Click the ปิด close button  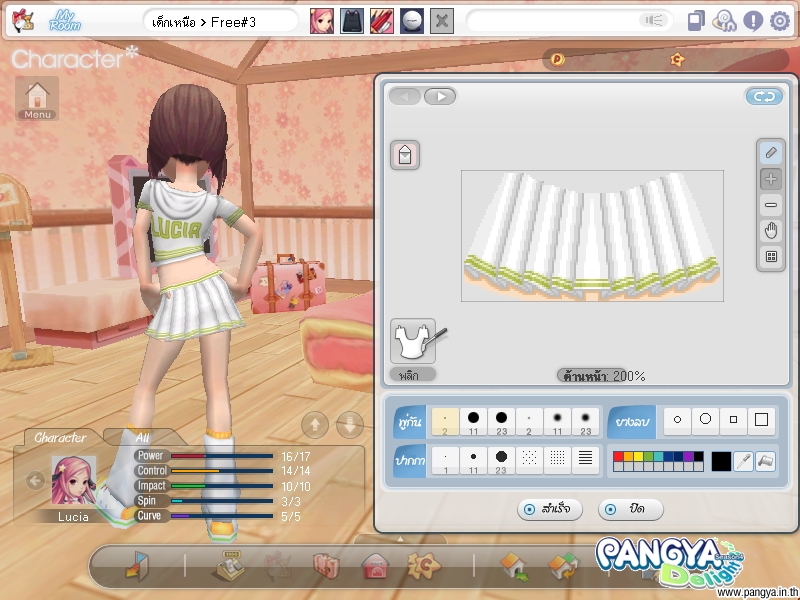(x=631, y=509)
